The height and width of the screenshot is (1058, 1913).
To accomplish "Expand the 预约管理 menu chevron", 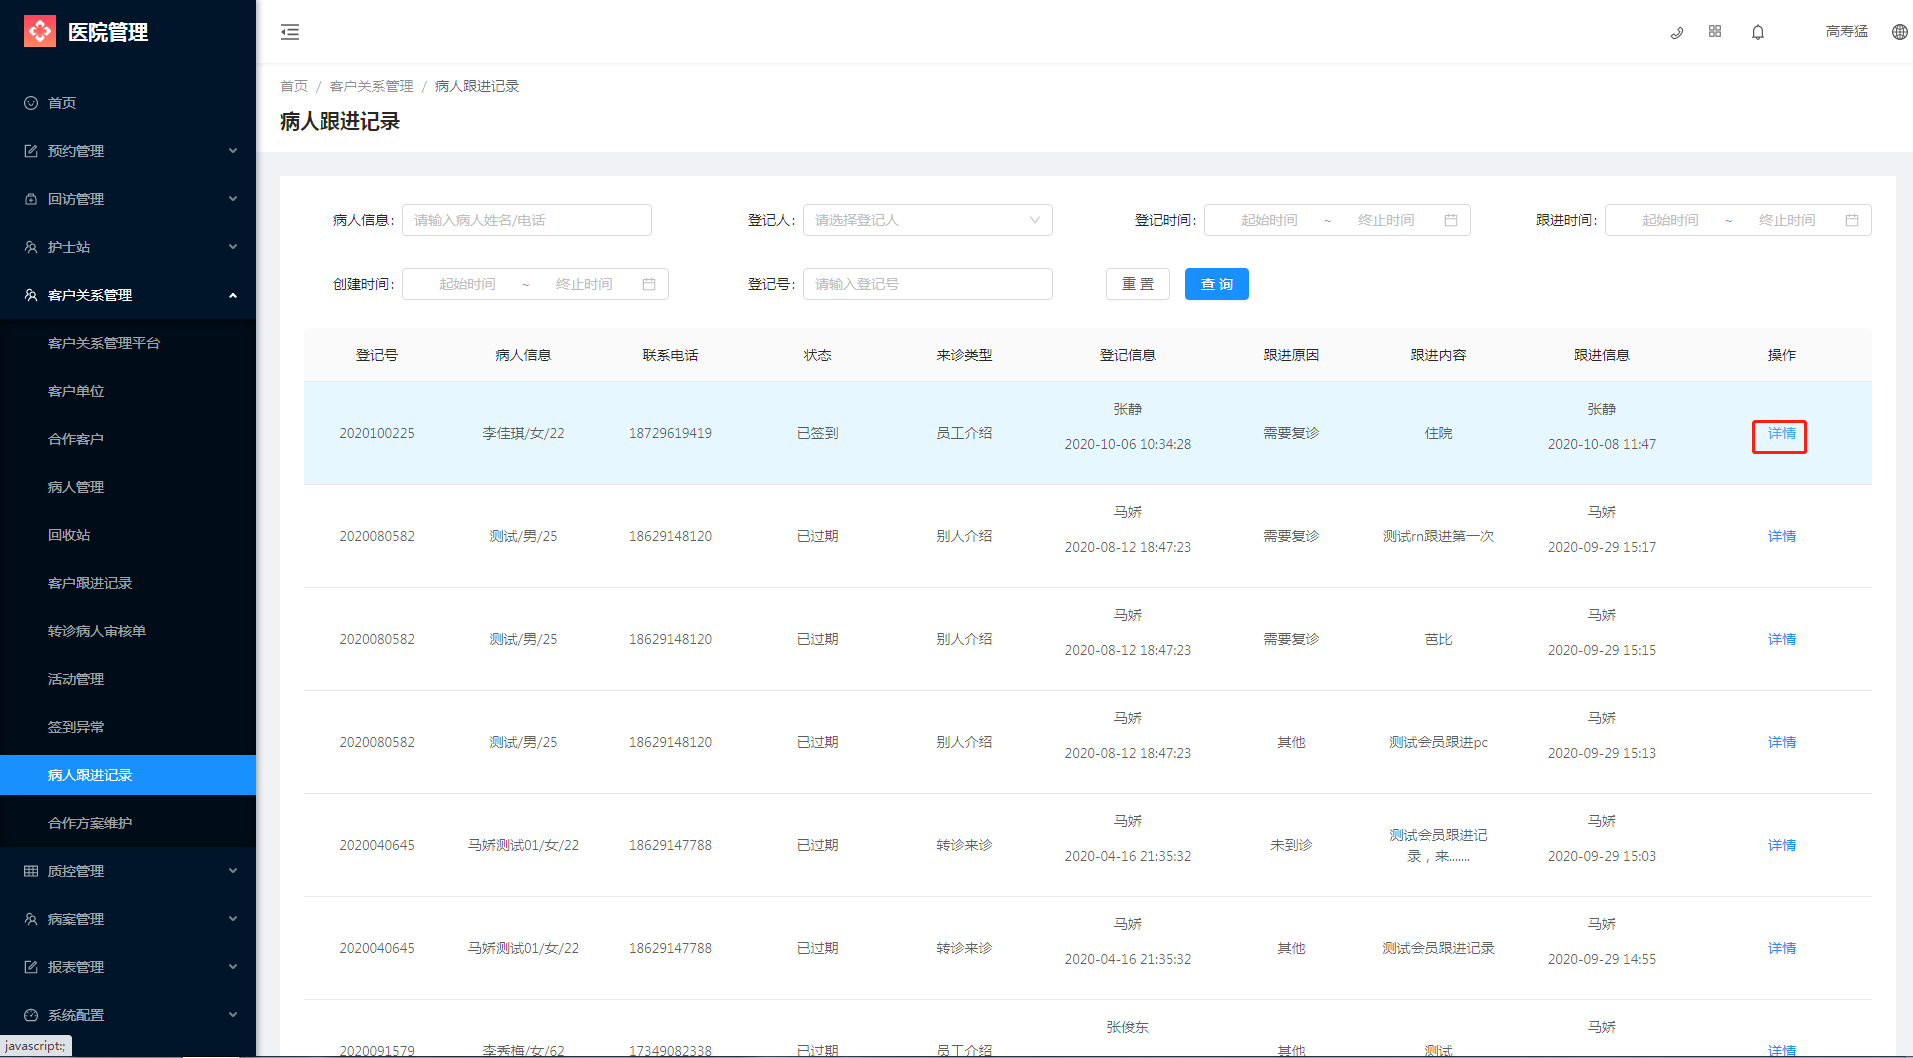I will pyautogui.click(x=233, y=151).
